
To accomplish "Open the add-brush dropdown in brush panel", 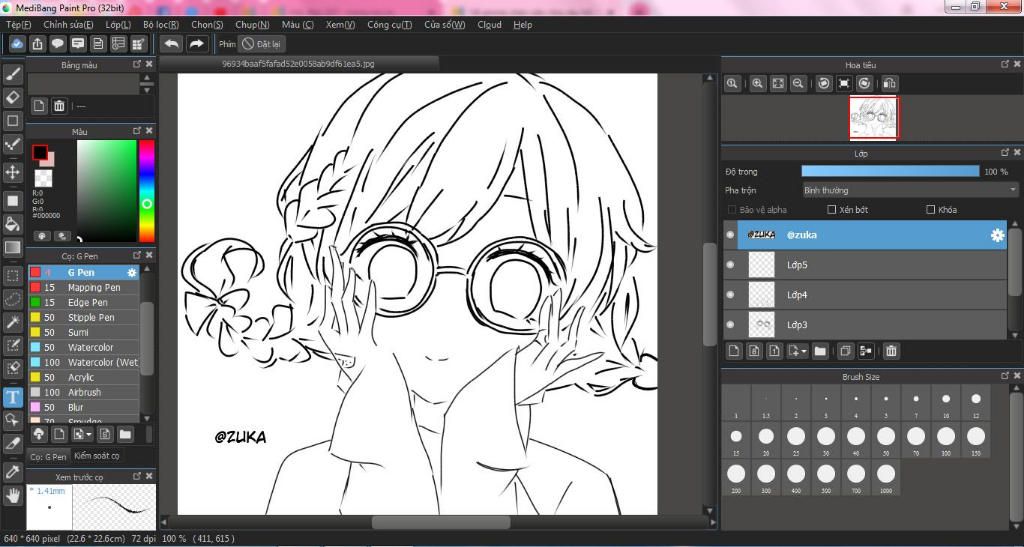I will click(88, 434).
